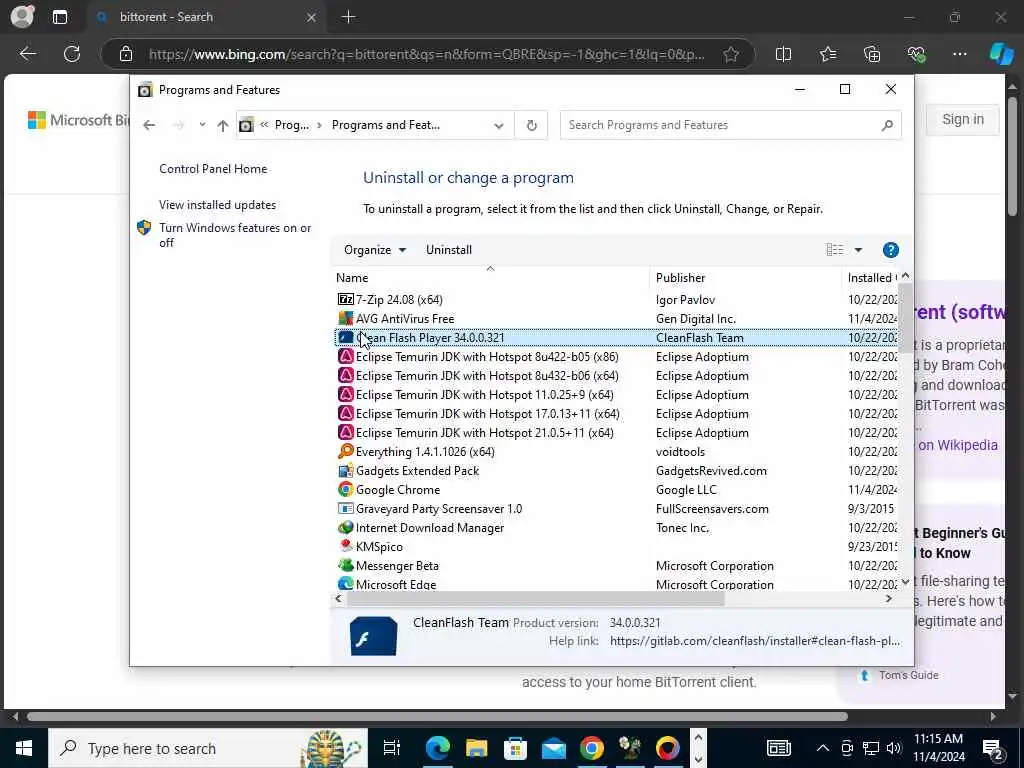Image resolution: width=1024 pixels, height=768 pixels.
Task: Click Bing page horizontal scrollbar
Action: tap(438, 716)
